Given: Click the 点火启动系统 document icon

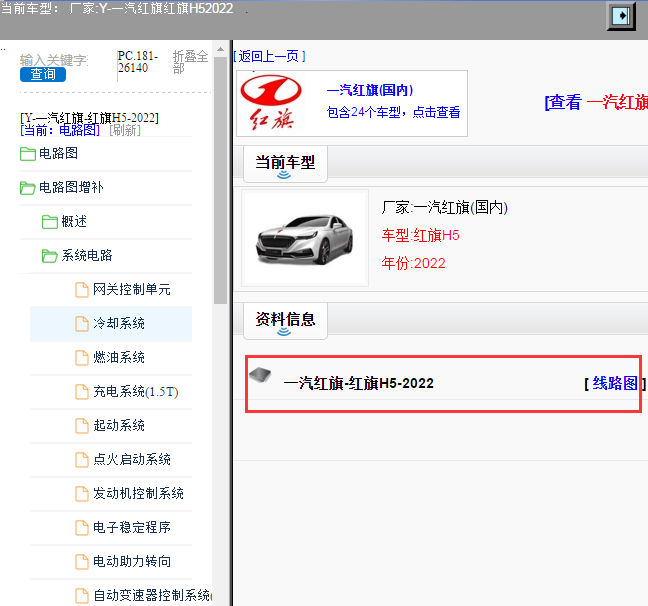Looking at the screenshot, I should click(82, 459).
